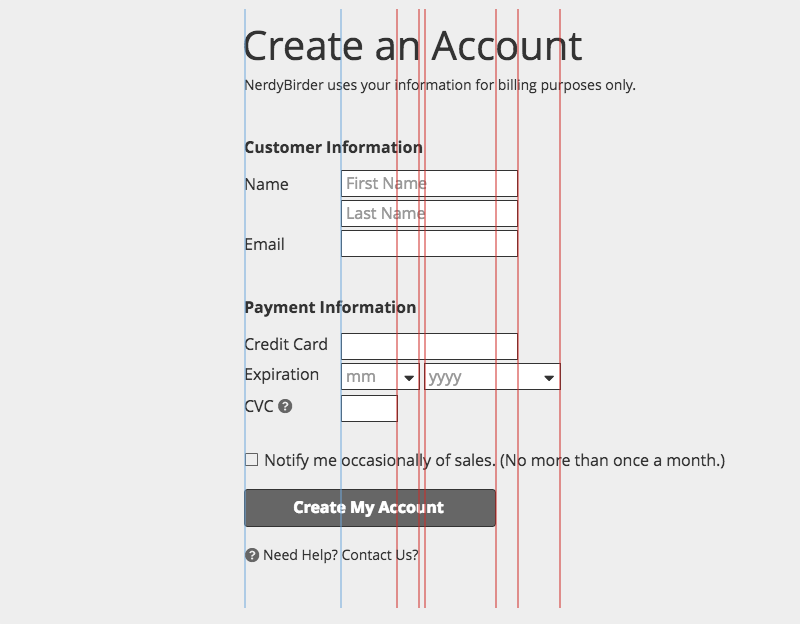The height and width of the screenshot is (624, 800).
Task: Click the help icon beside Need Help
Action: tap(252, 555)
